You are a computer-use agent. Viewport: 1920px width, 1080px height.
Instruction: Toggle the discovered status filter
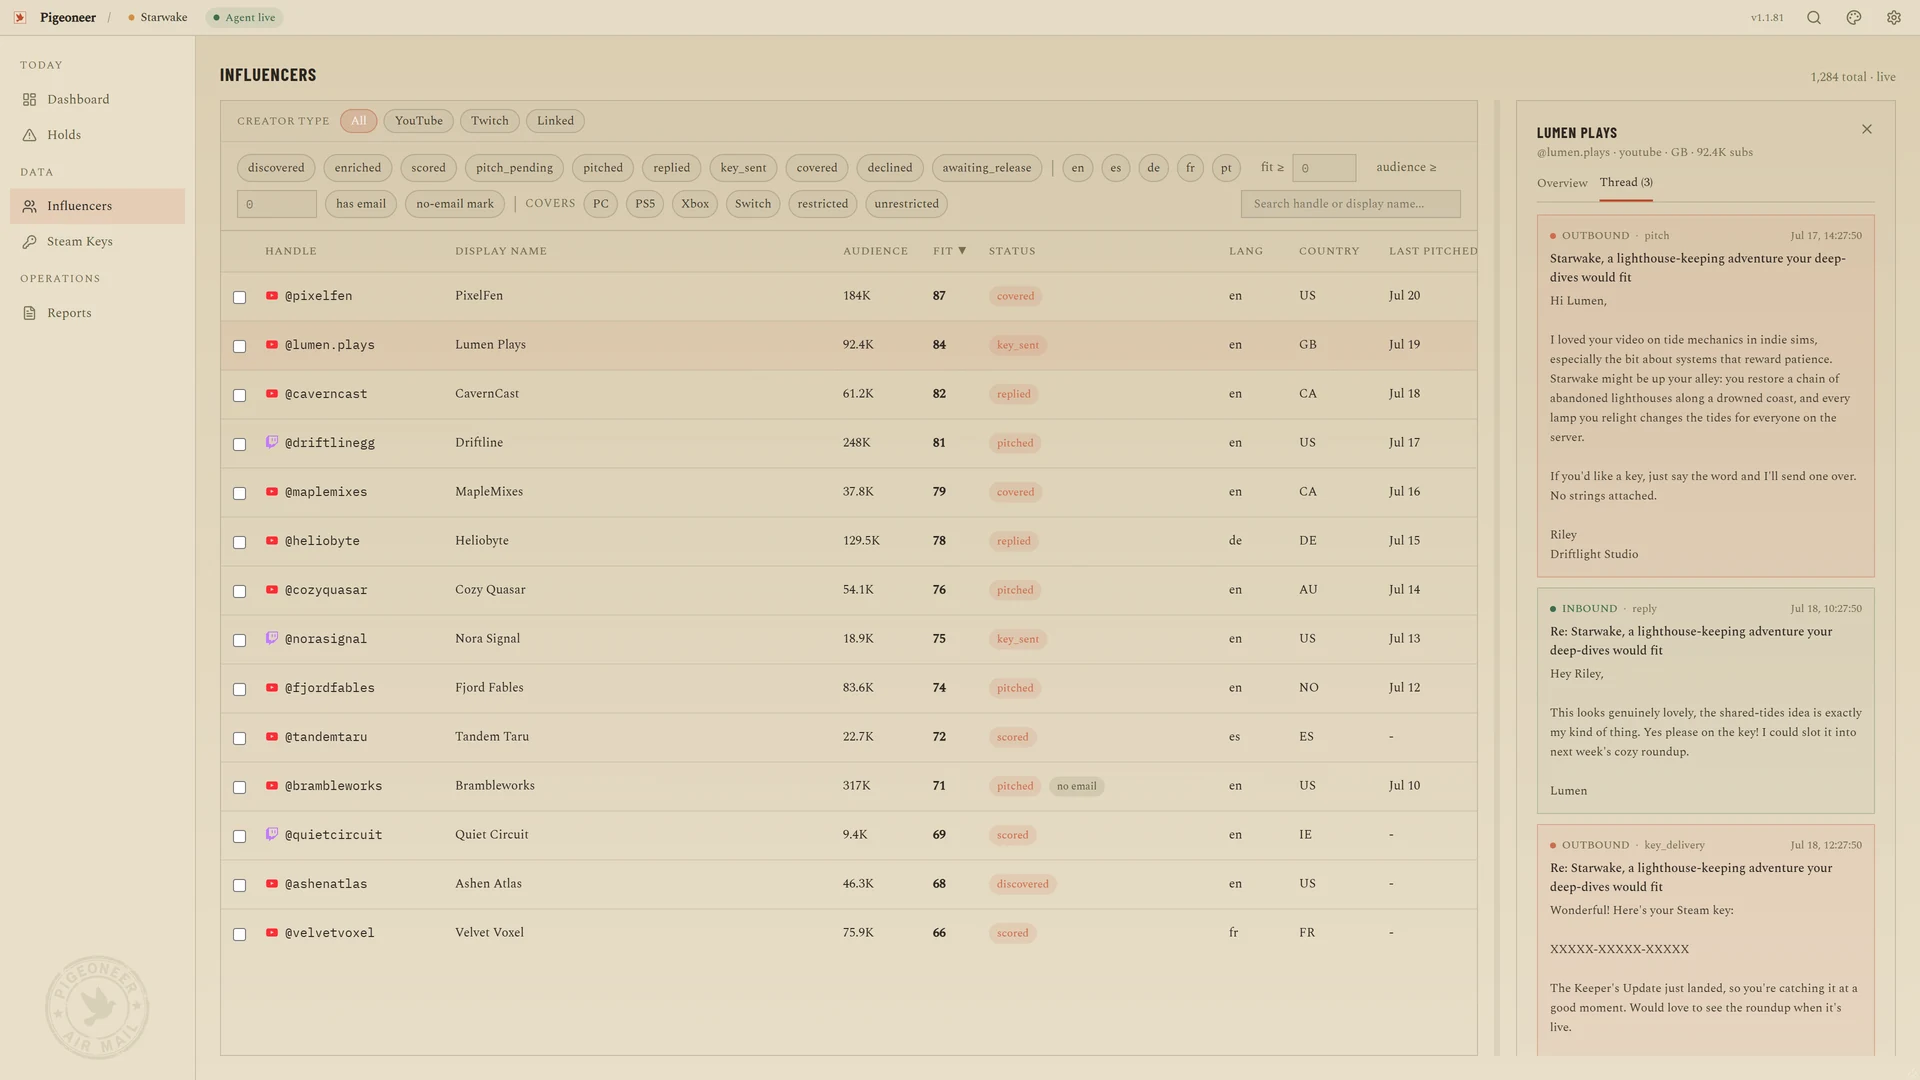tap(276, 168)
